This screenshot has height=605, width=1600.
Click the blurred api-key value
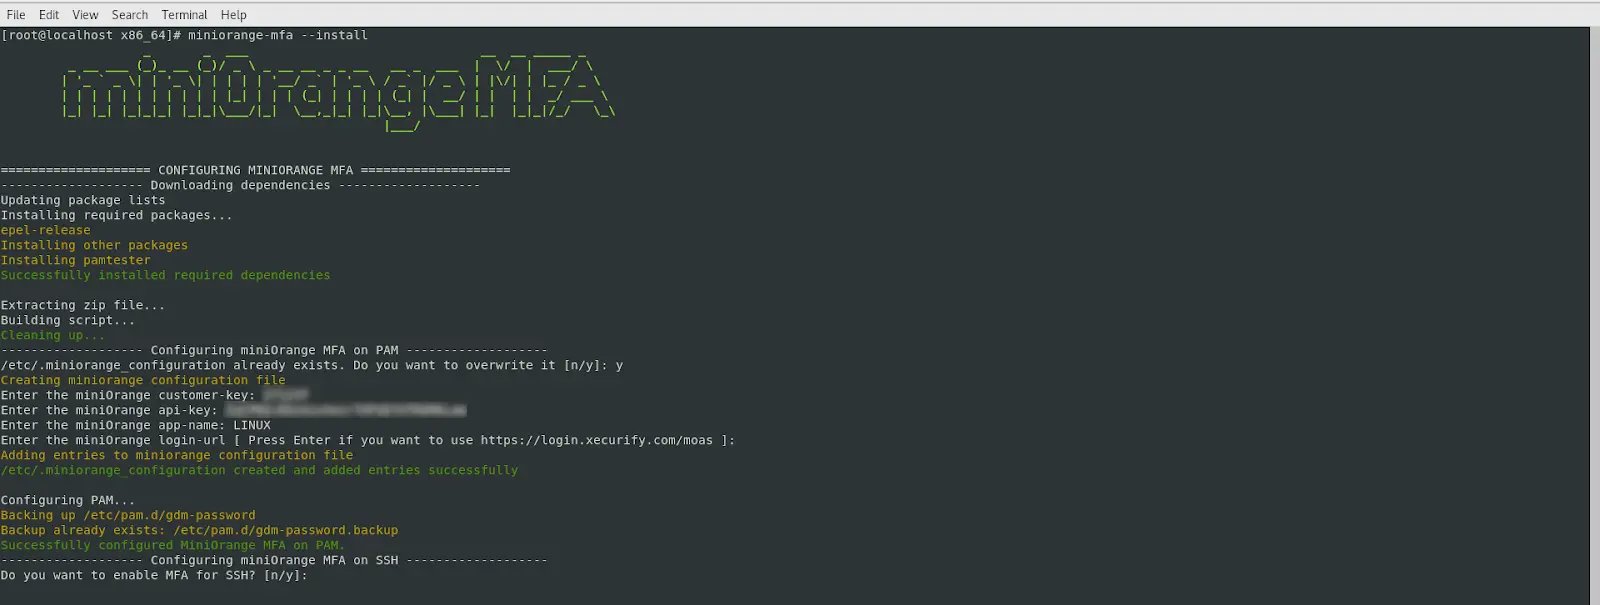pos(346,410)
